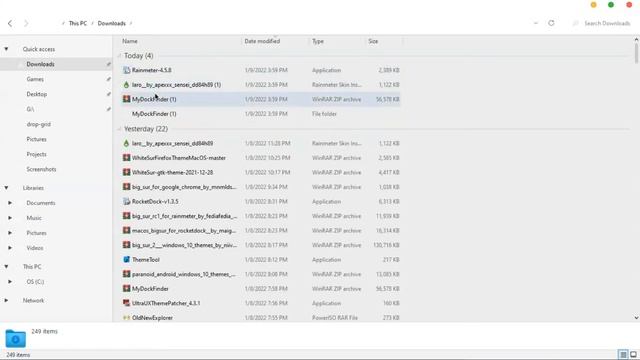Select the file name RocketDock-v1.3.5

coord(155,201)
